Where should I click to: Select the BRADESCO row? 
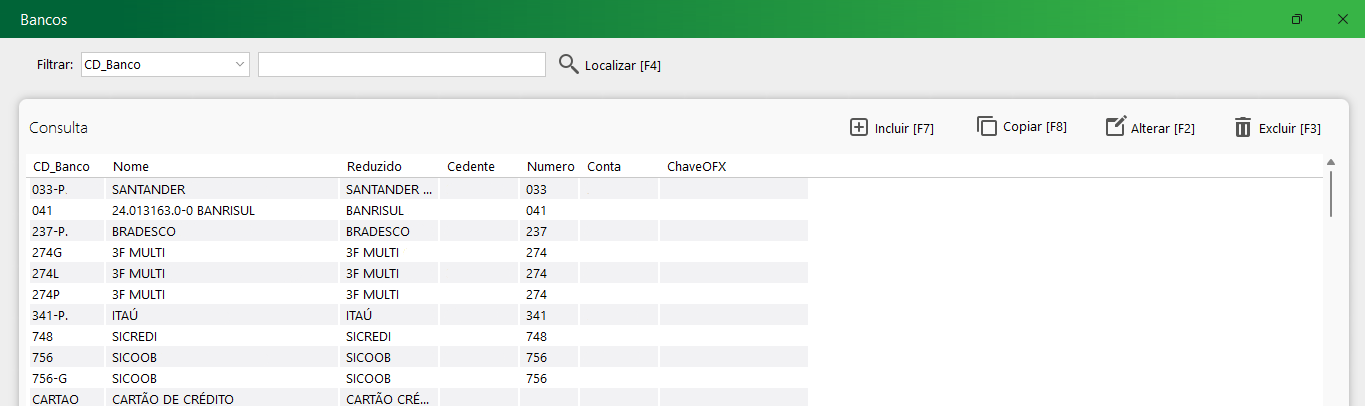(417, 231)
